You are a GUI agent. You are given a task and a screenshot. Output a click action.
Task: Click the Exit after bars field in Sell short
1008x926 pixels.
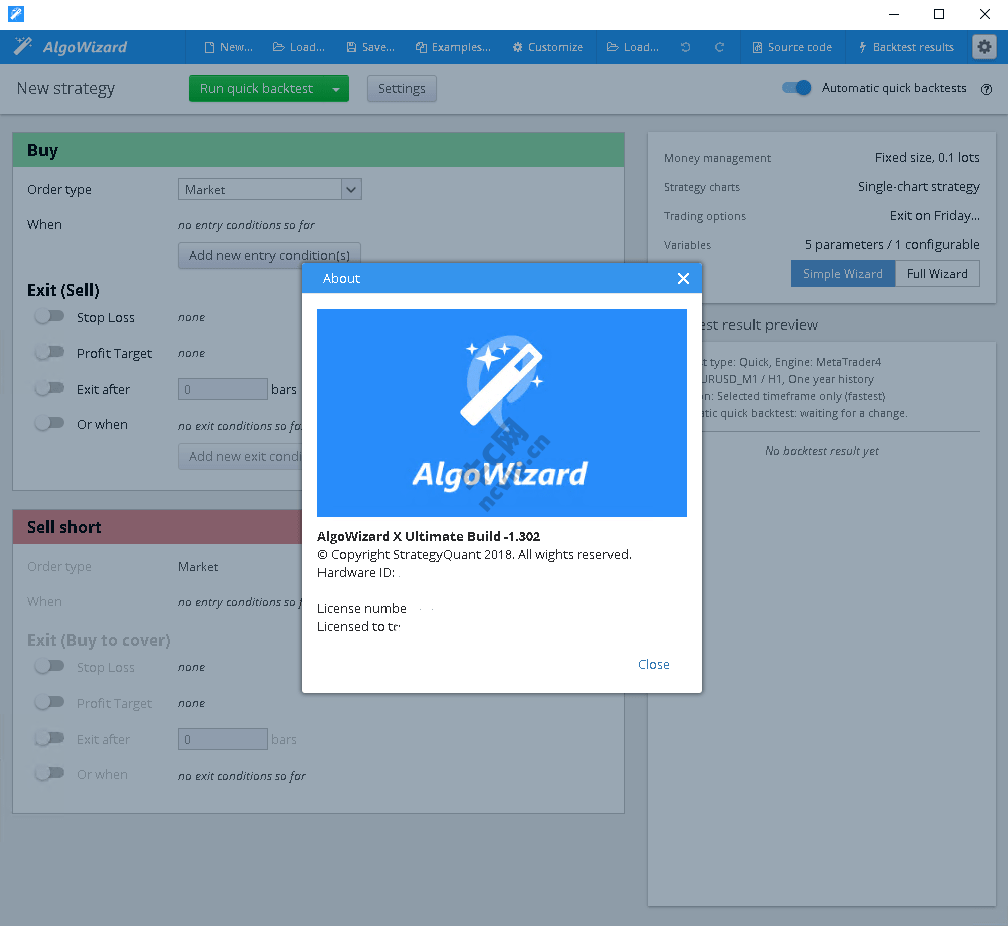point(222,739)
